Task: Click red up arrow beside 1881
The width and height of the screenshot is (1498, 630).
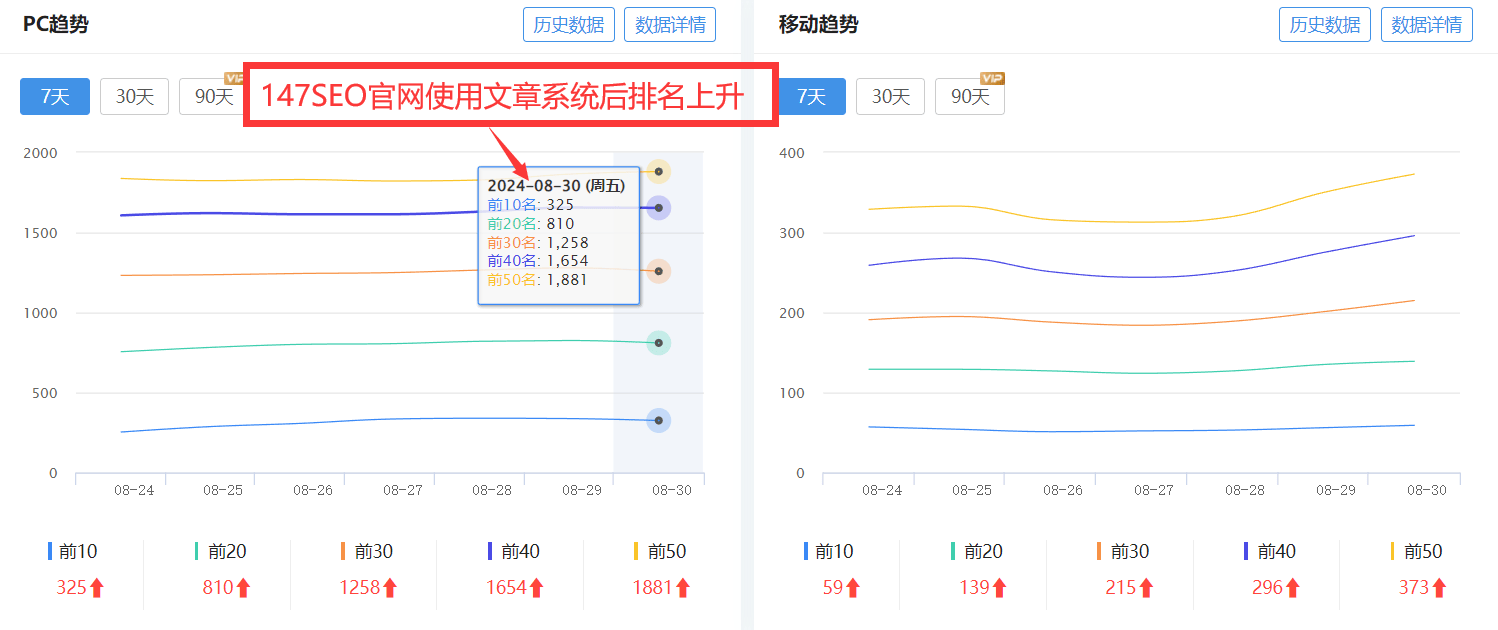Action: tap(683, 588)
